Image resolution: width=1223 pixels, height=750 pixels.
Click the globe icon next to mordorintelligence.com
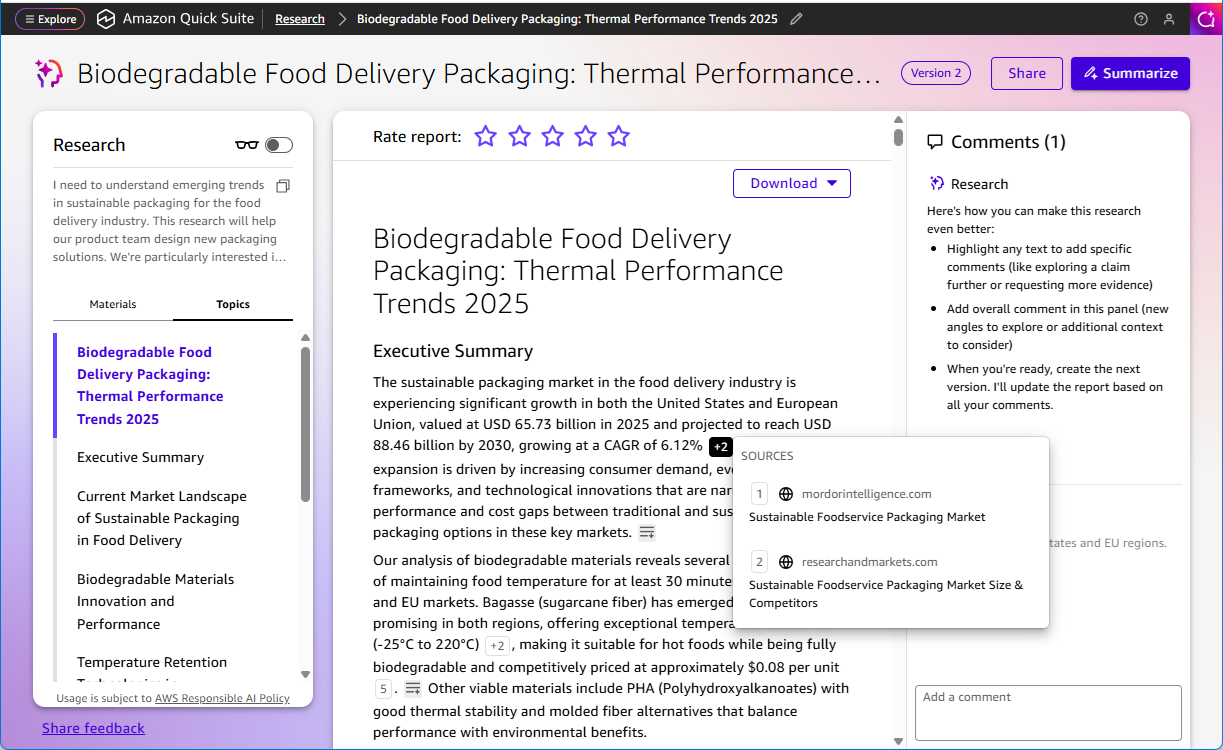pyautogui.click(x=786, y=494)
